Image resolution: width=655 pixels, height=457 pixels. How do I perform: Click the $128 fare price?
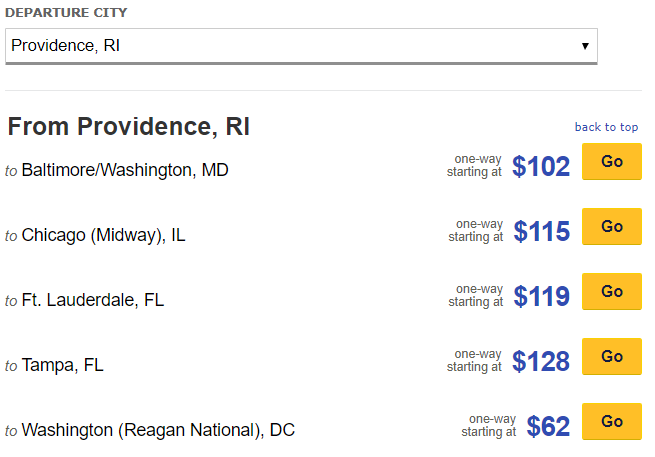541,361
